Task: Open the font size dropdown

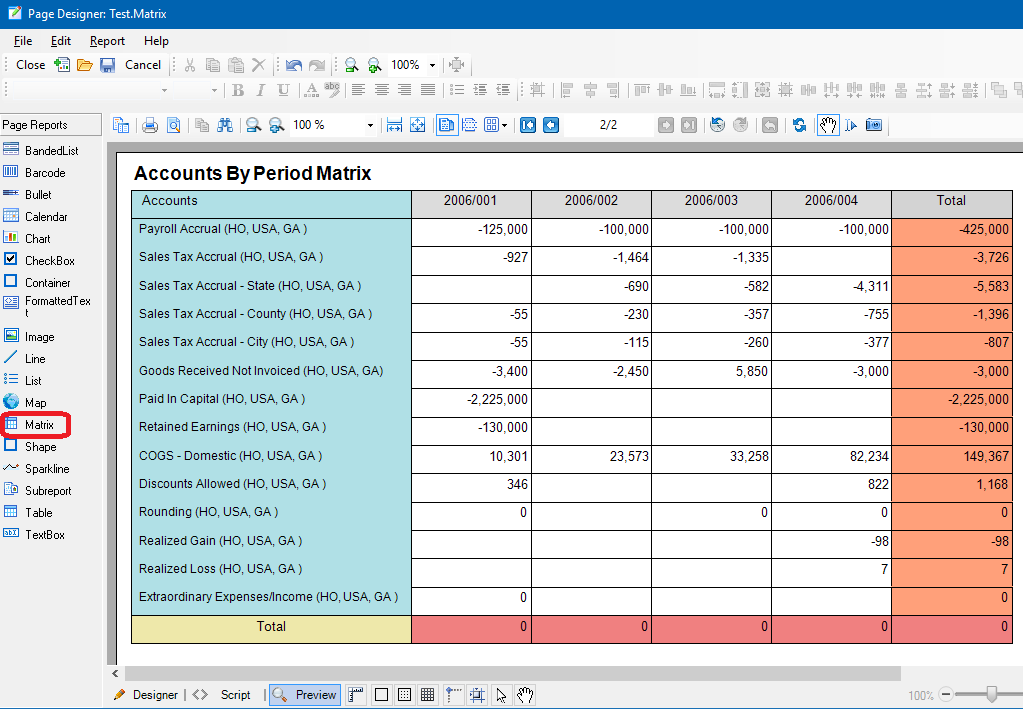Action: tap(214, 90)
